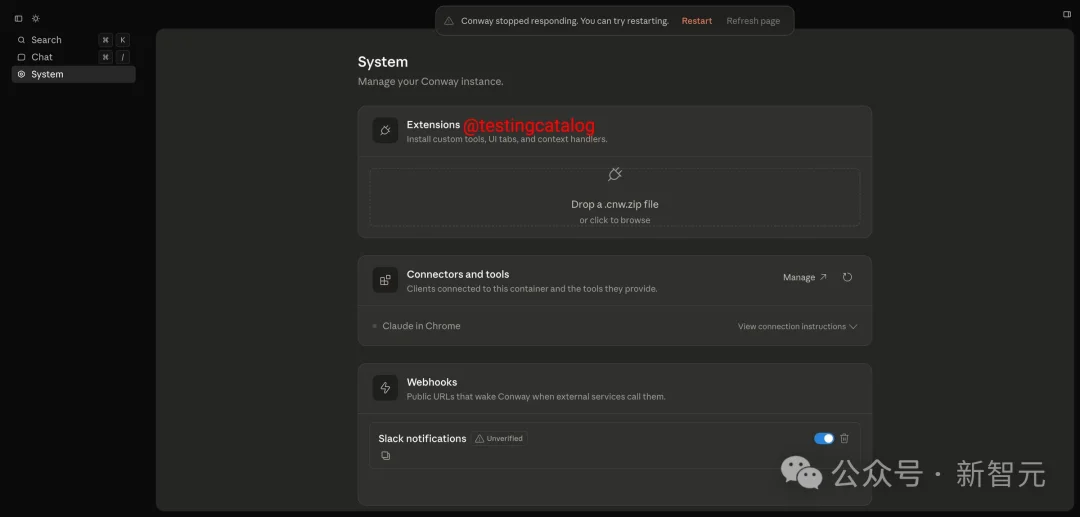Click the Webhooks lightning bolt icon
Image resolution: width=1080 pixels, height=517 pixels.
[385, 388]
